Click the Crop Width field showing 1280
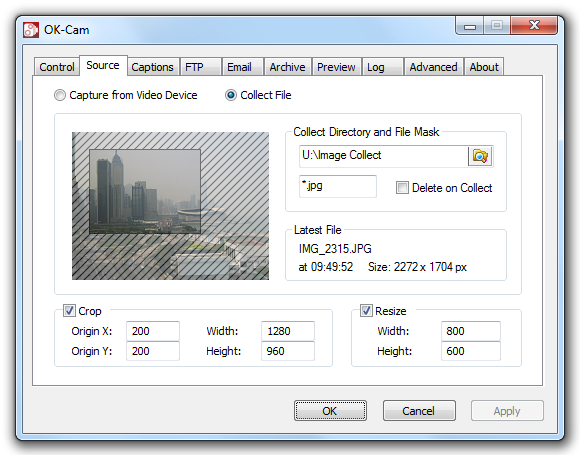This screenshot has height=455, width=580. coord(288,331)
